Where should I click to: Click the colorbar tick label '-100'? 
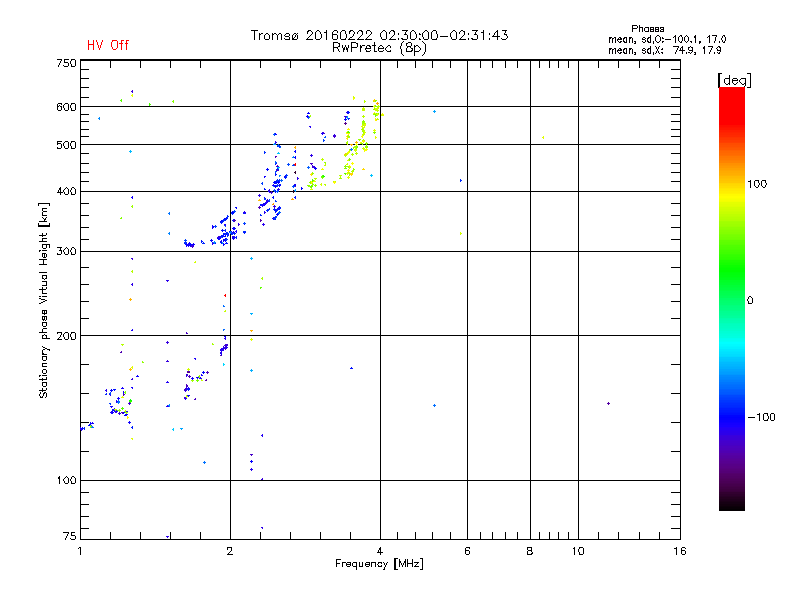click(x=761, y=417)
